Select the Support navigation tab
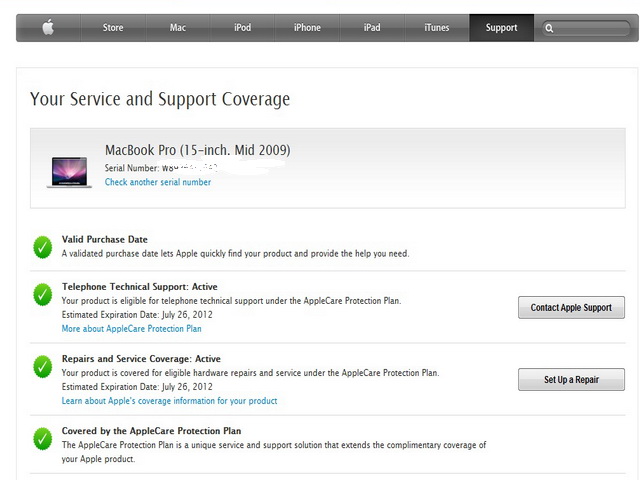This screenshot has width=640, height=480. pos(502,28)
